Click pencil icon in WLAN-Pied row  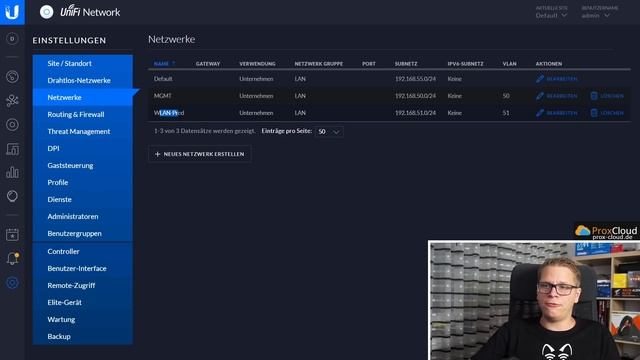(x=540, y=113)
